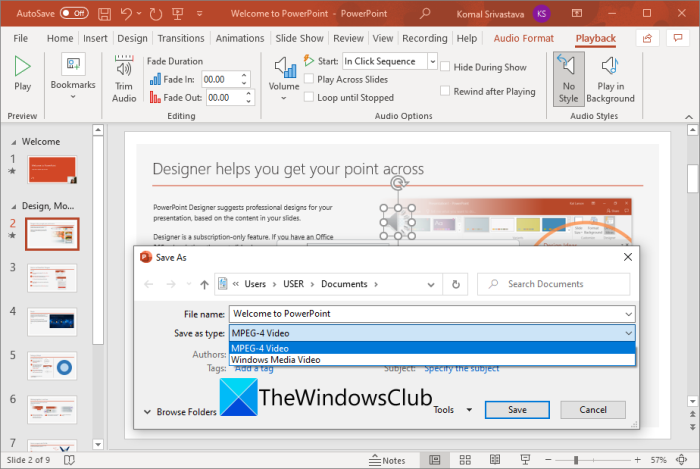Expand Browse Folders in Save As
Screen dimensions: 700x469
coord(180,412)
